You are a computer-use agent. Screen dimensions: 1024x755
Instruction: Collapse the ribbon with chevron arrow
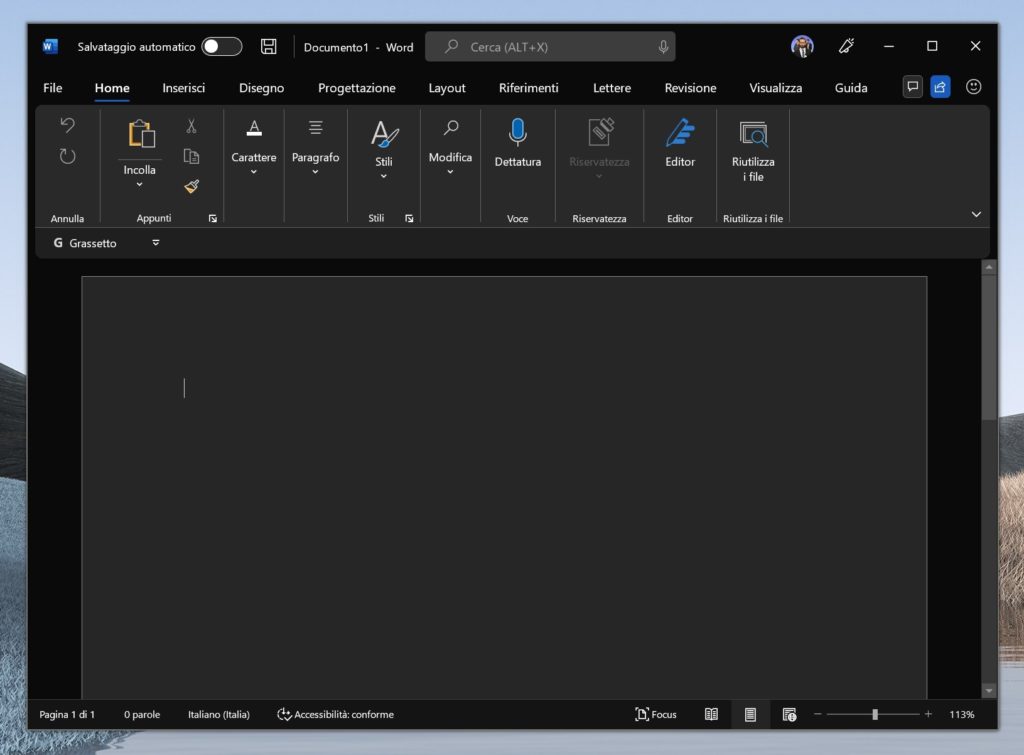tap(976, 214)
